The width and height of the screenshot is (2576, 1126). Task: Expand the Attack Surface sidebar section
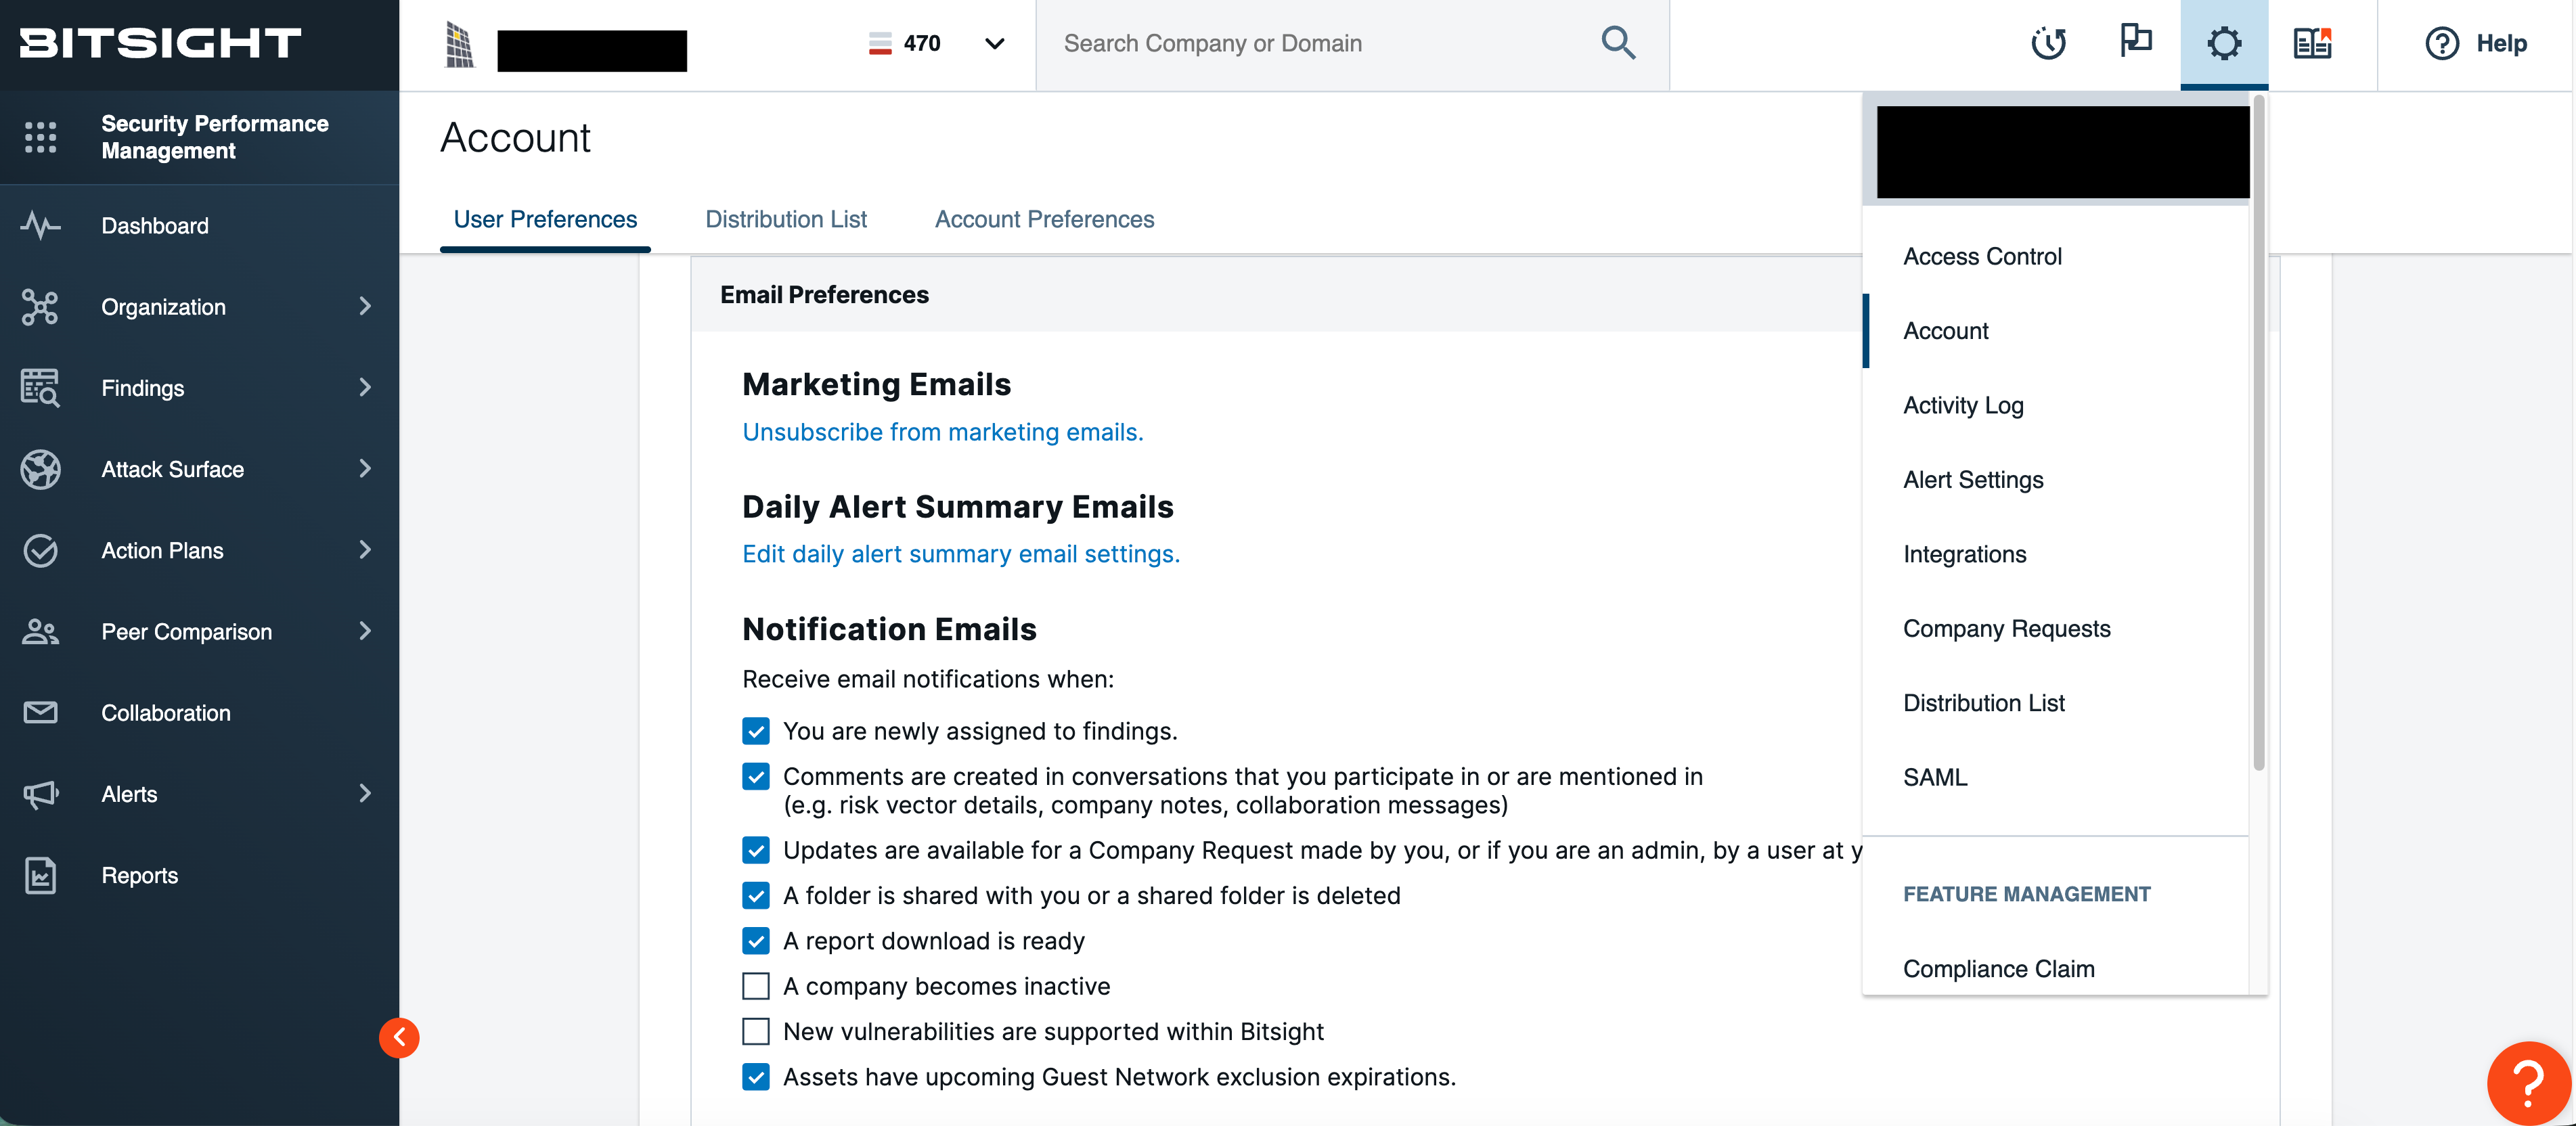coord(365,469)
